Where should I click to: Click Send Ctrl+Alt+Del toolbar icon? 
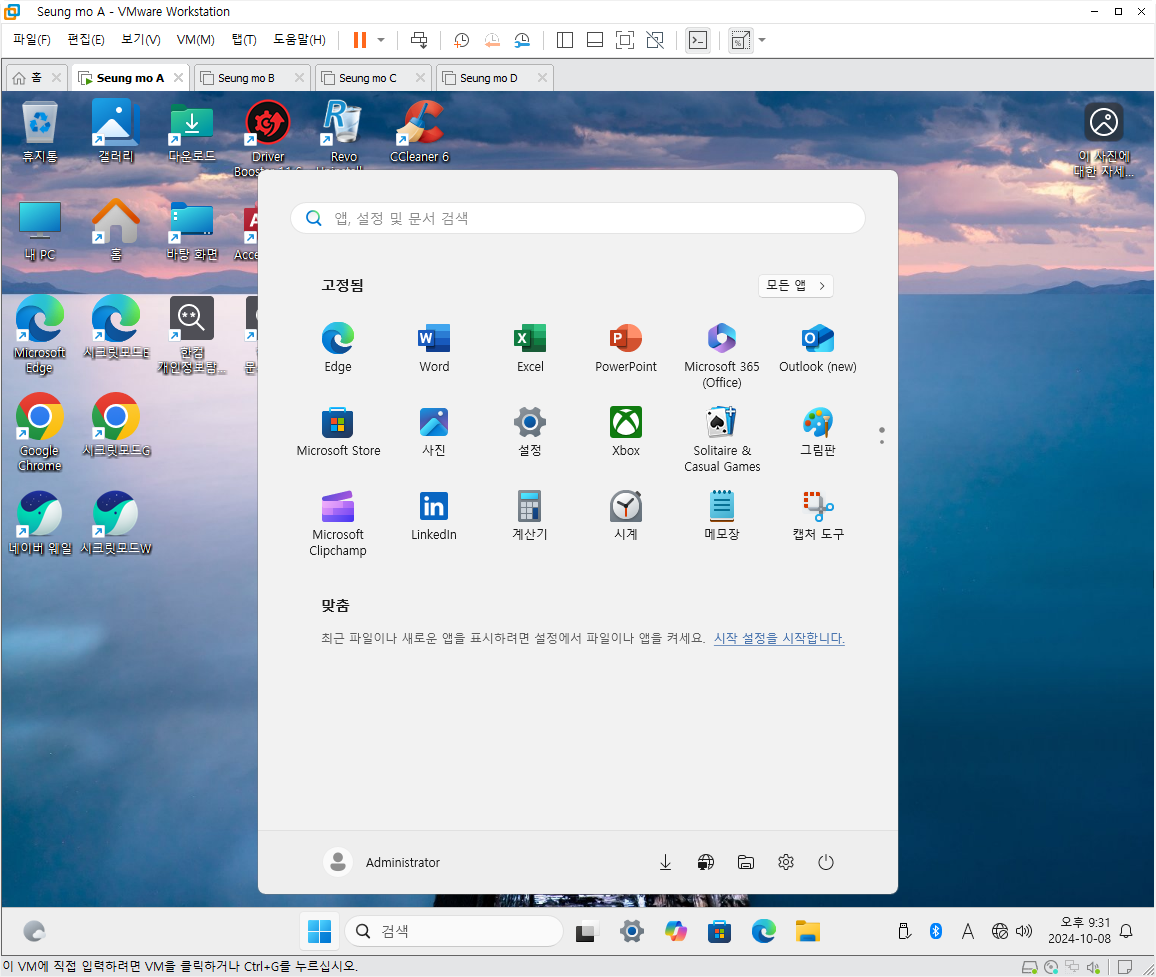pyautogui.click(x=419, y=40)
